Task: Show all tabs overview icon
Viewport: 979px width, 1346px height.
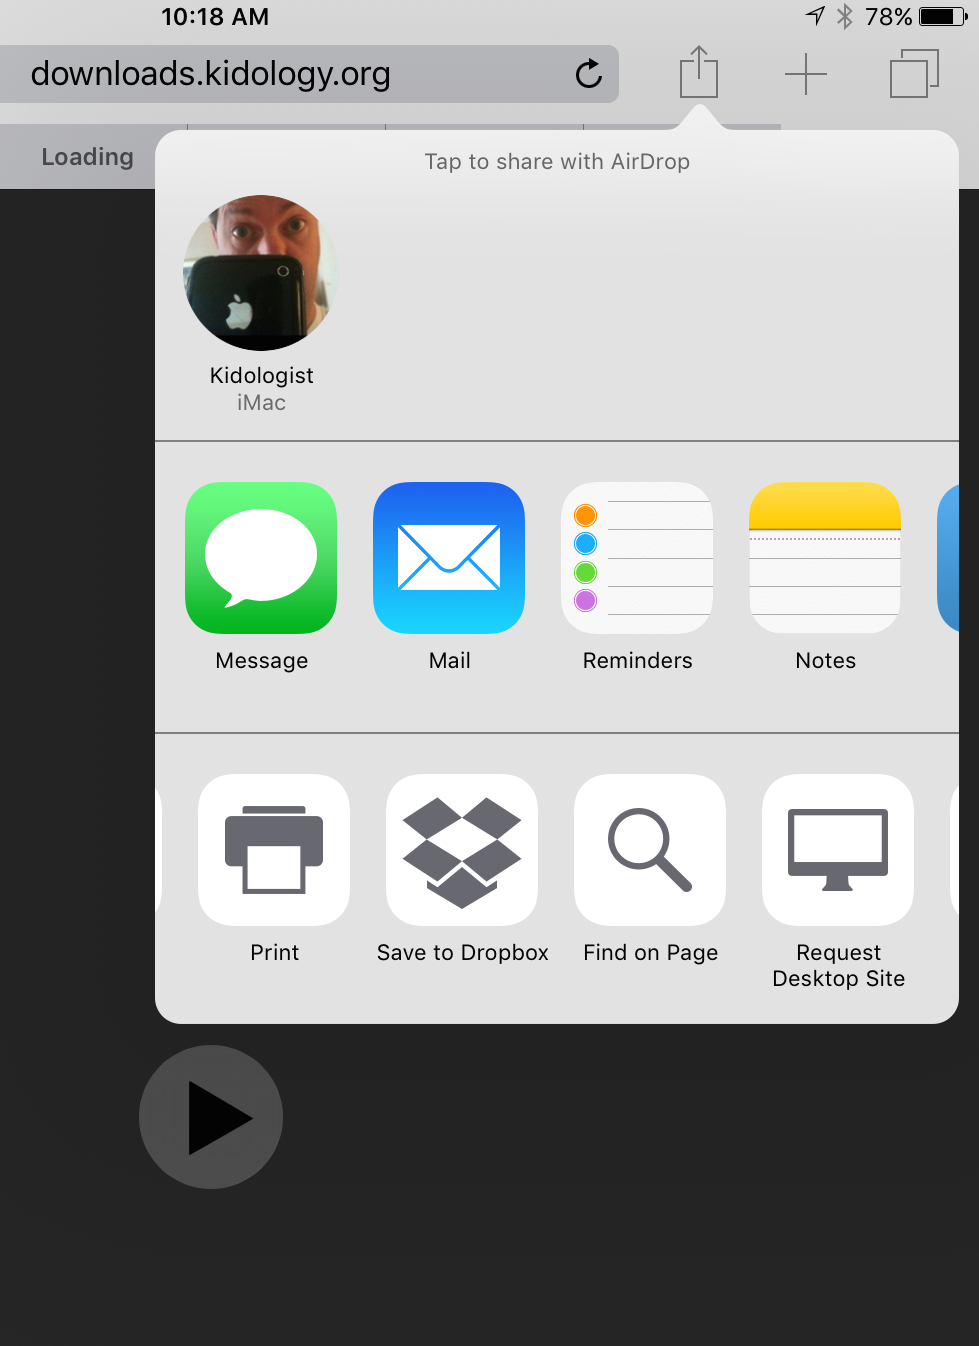Action: click(x=914, y=73)
